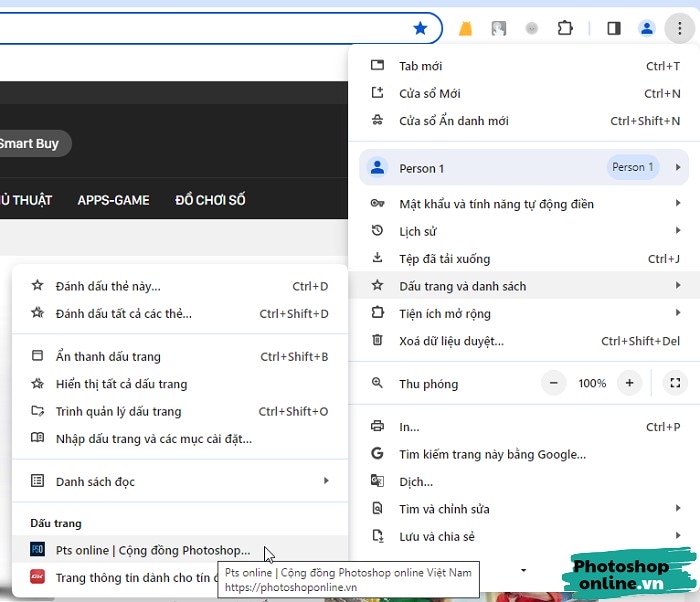
Task: Expand Tìm và chỉnh sửa submenu arrow
Action: click(x=678, y=508)
